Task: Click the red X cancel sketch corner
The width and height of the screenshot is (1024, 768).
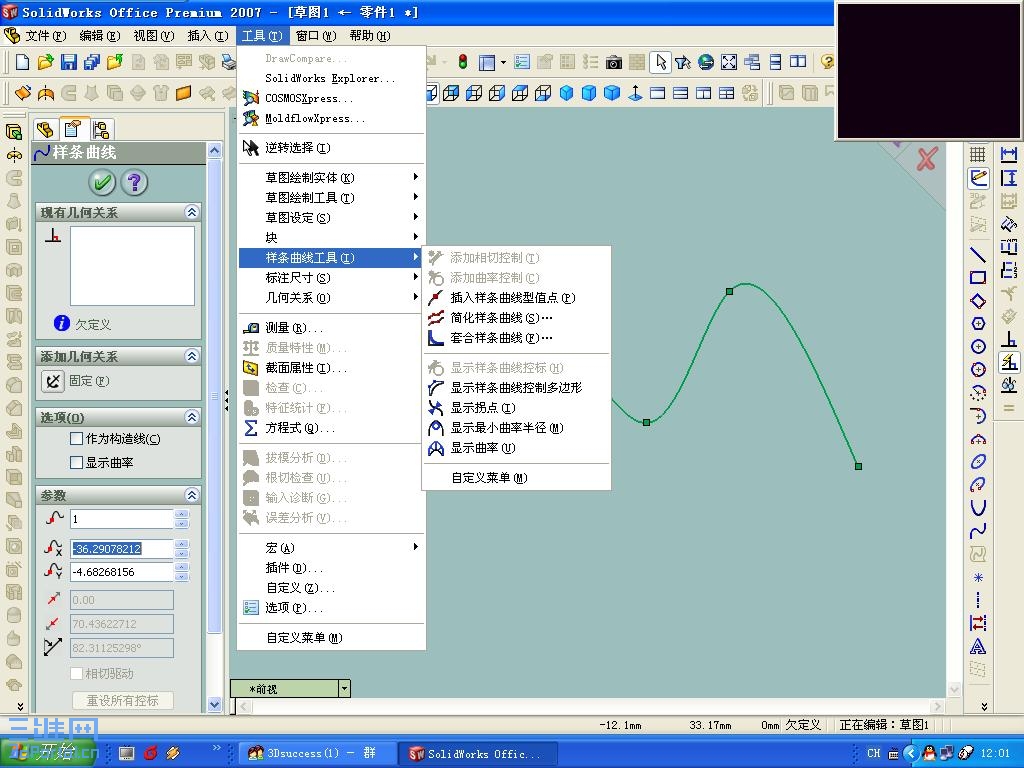Action: 927,158
